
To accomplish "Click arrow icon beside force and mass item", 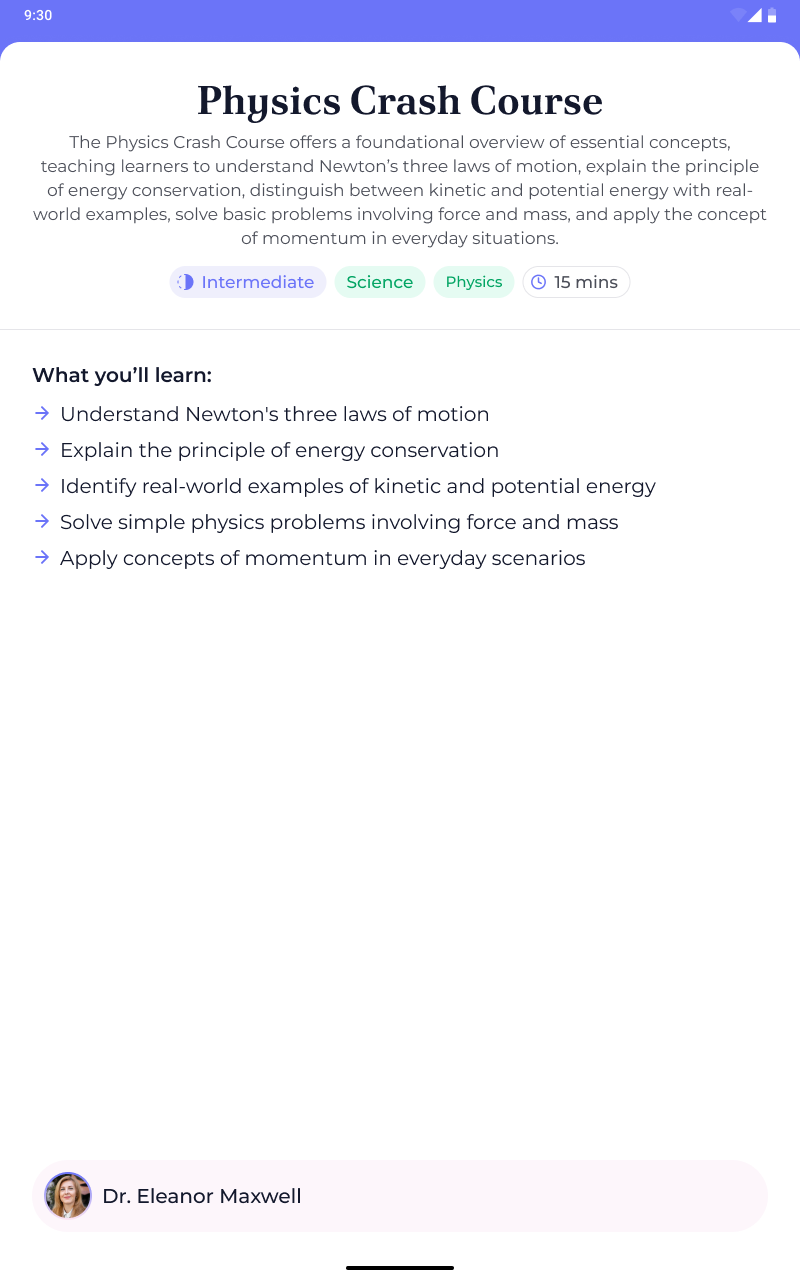I will [x=42, y=521].
